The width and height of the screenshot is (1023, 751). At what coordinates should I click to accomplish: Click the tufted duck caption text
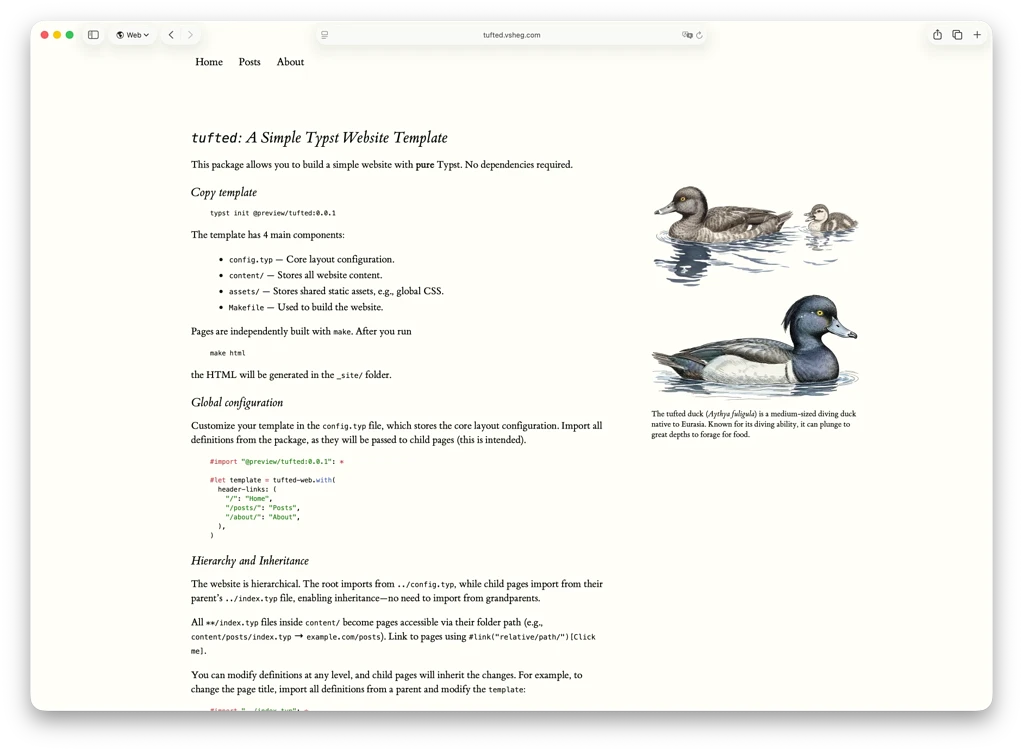[754, 424]
